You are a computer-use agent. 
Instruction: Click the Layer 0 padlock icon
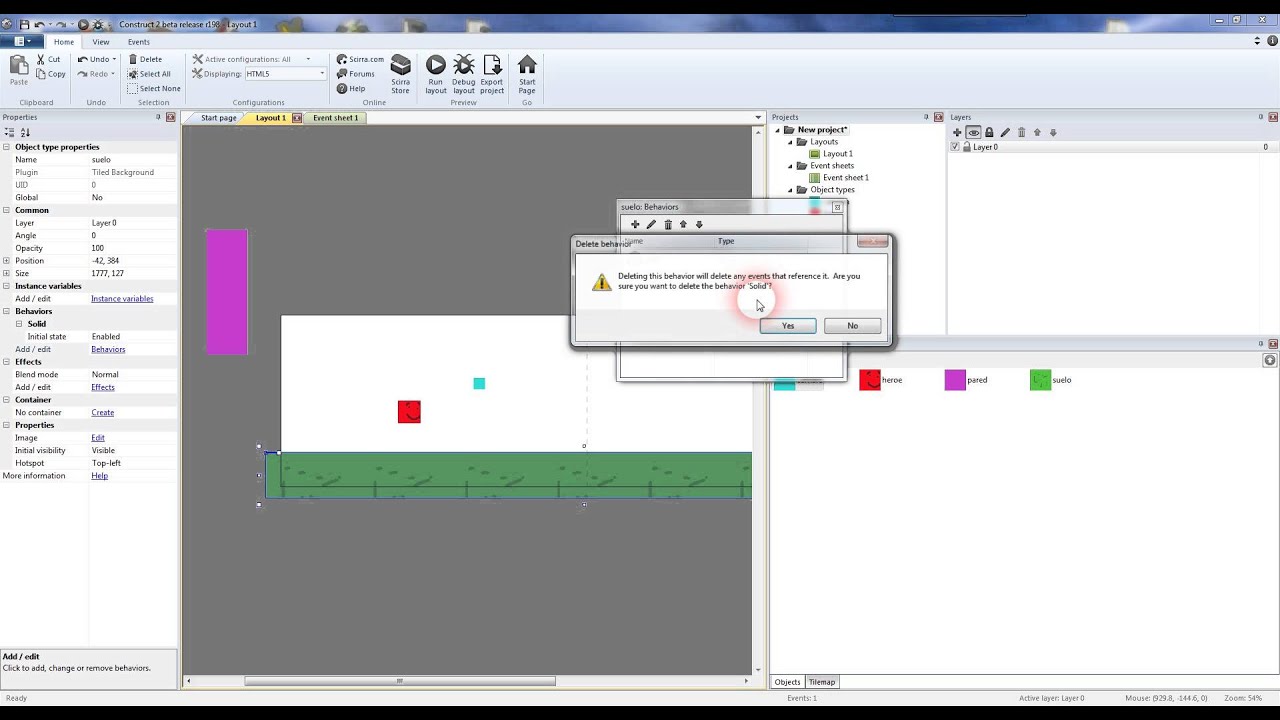967,147
